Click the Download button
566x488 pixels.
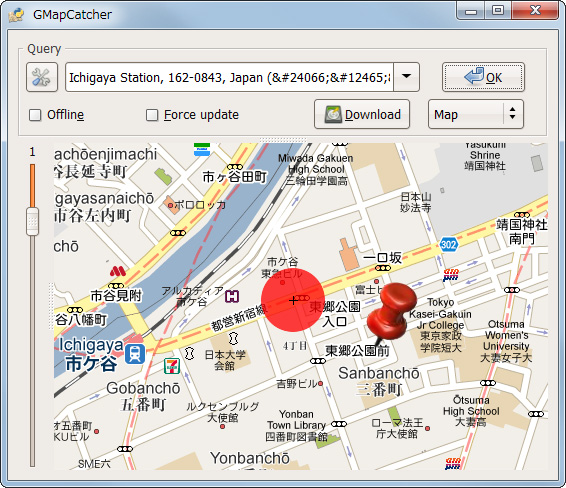(x=362, y=114)
